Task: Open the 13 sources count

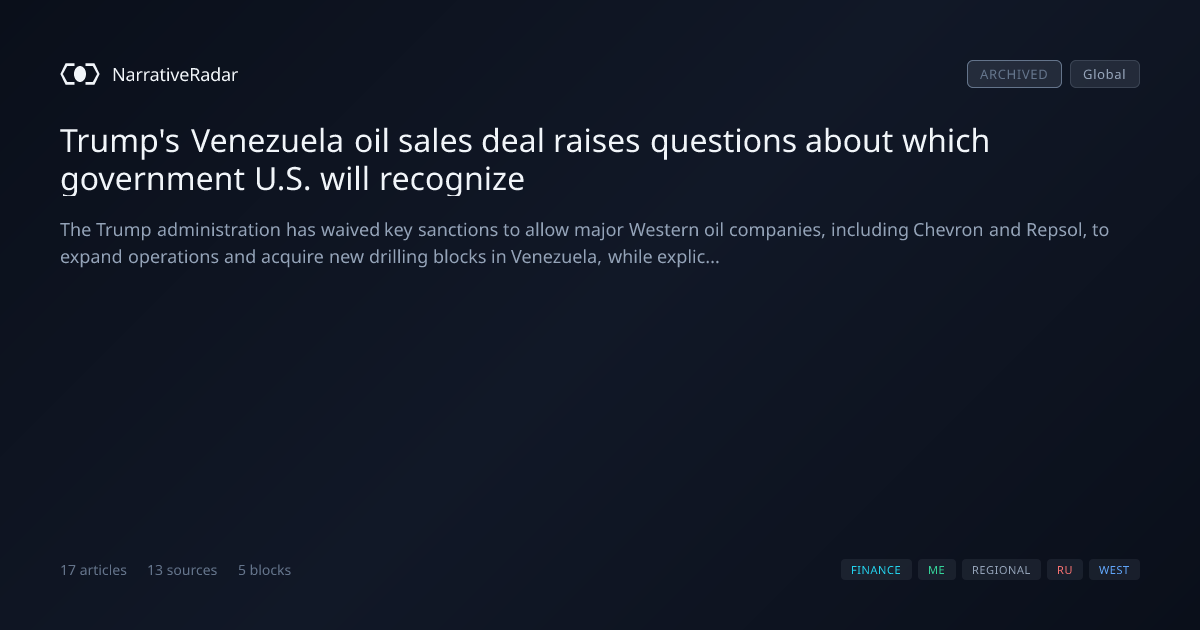Action: [x=182, y=570]
